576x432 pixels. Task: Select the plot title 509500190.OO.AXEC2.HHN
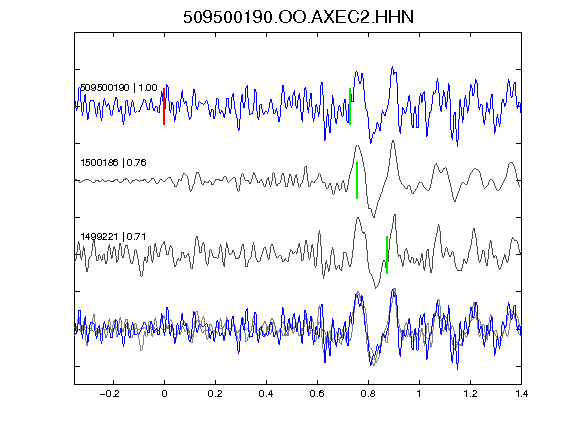[298, 17]
